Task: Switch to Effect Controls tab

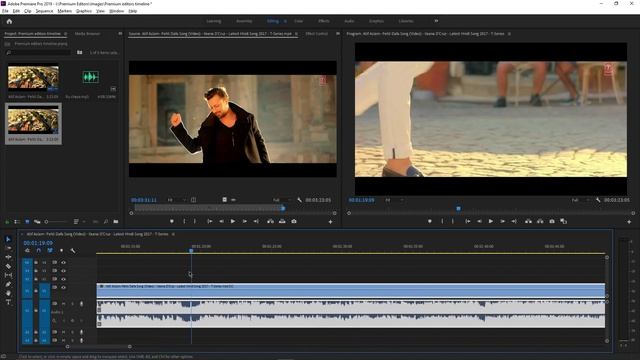Action: pos(317,34)
